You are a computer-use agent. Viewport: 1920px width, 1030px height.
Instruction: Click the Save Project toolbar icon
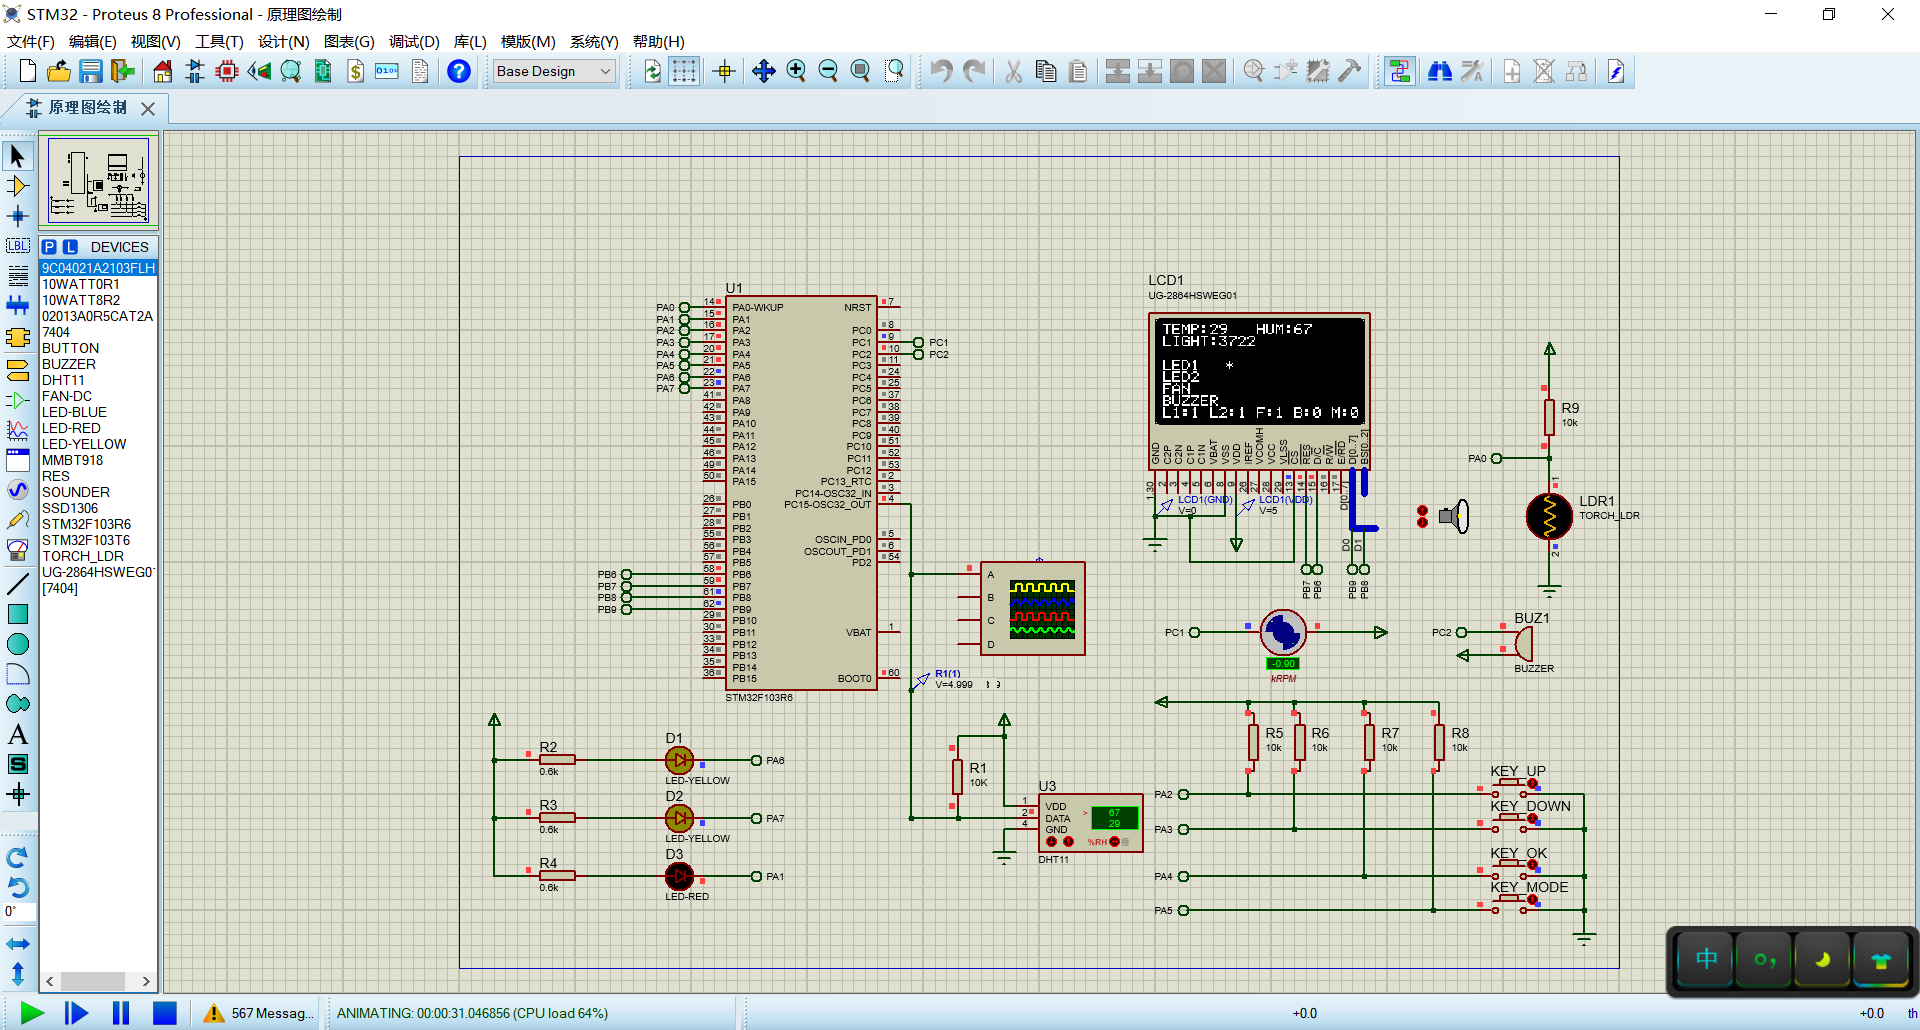coord(91,71)
